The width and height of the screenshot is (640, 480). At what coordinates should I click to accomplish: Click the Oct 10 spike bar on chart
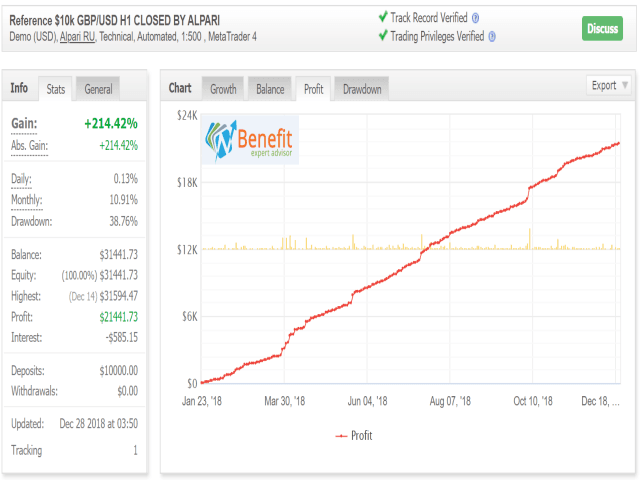click(530, 239)
